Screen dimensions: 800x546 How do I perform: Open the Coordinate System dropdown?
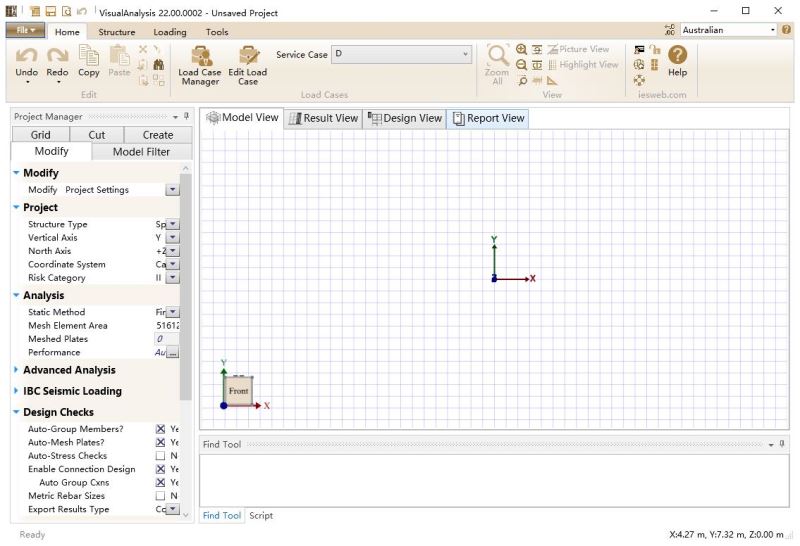(x=172, y=264)
